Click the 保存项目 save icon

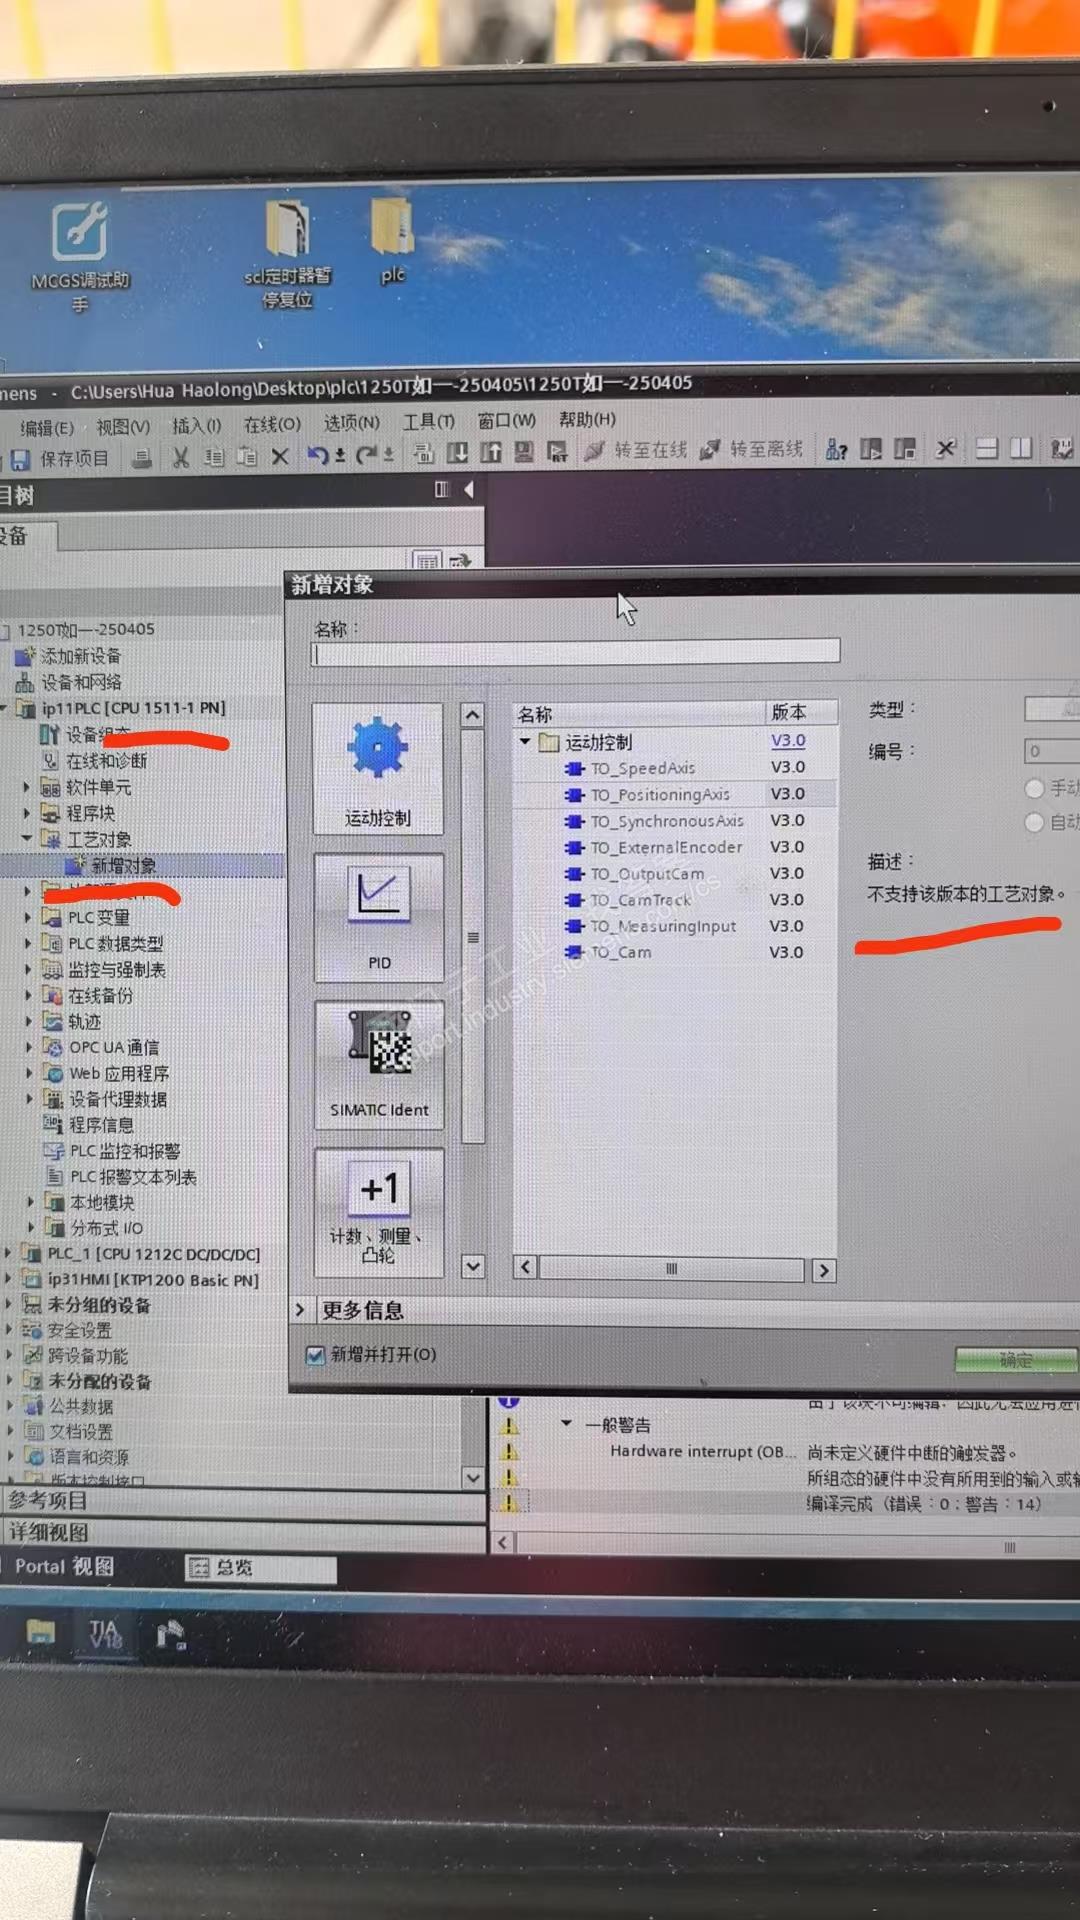click(20, 460)
